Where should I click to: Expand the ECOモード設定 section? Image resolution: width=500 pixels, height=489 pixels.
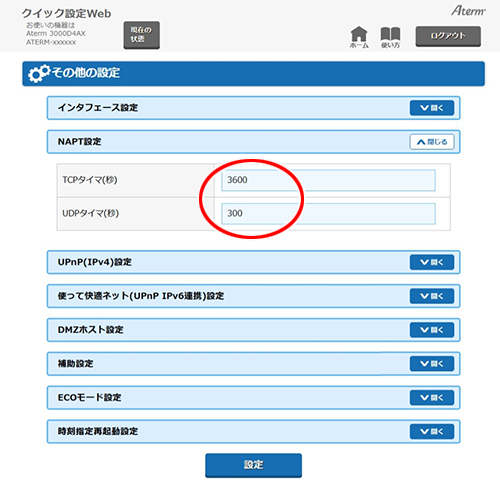pyautogui.click(x=432, y=398)
